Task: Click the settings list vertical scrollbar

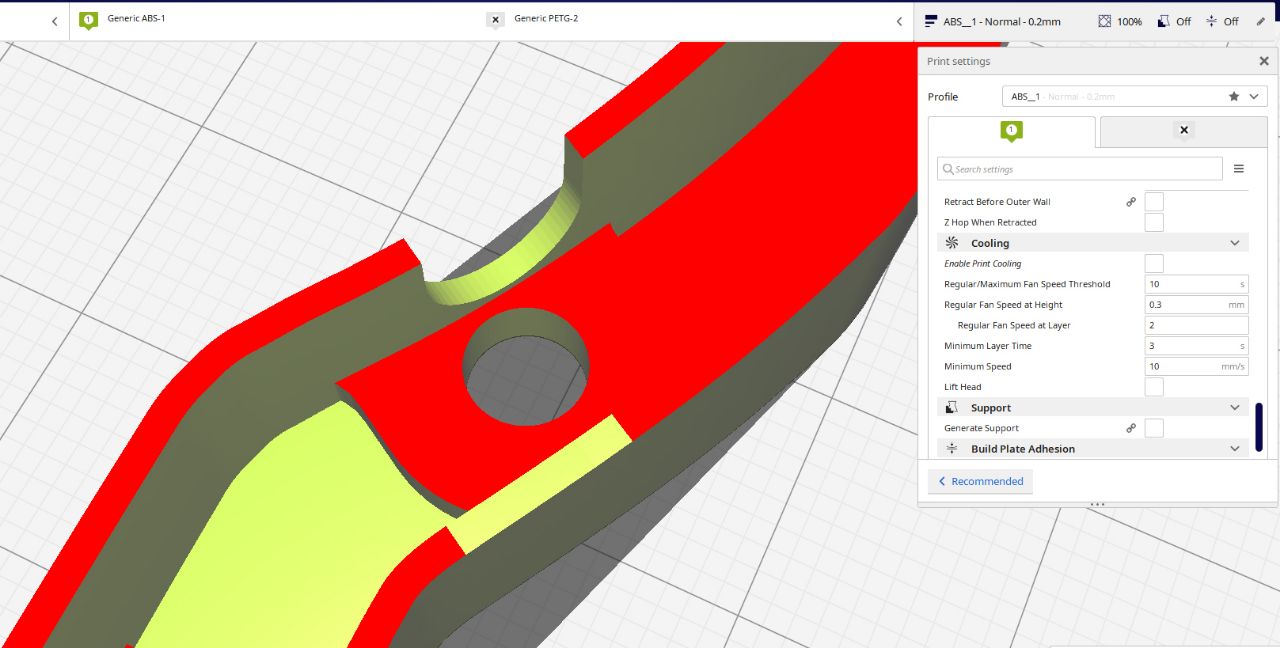Action: (x=1259, y=427)
